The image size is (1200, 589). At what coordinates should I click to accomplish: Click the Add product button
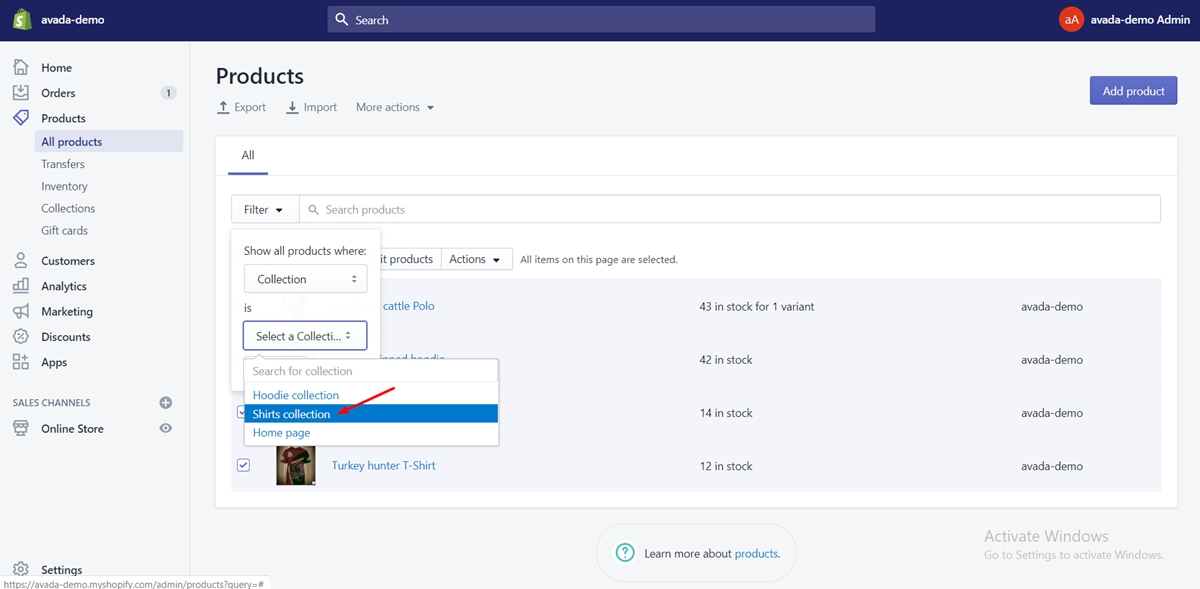pos(1133,91)
